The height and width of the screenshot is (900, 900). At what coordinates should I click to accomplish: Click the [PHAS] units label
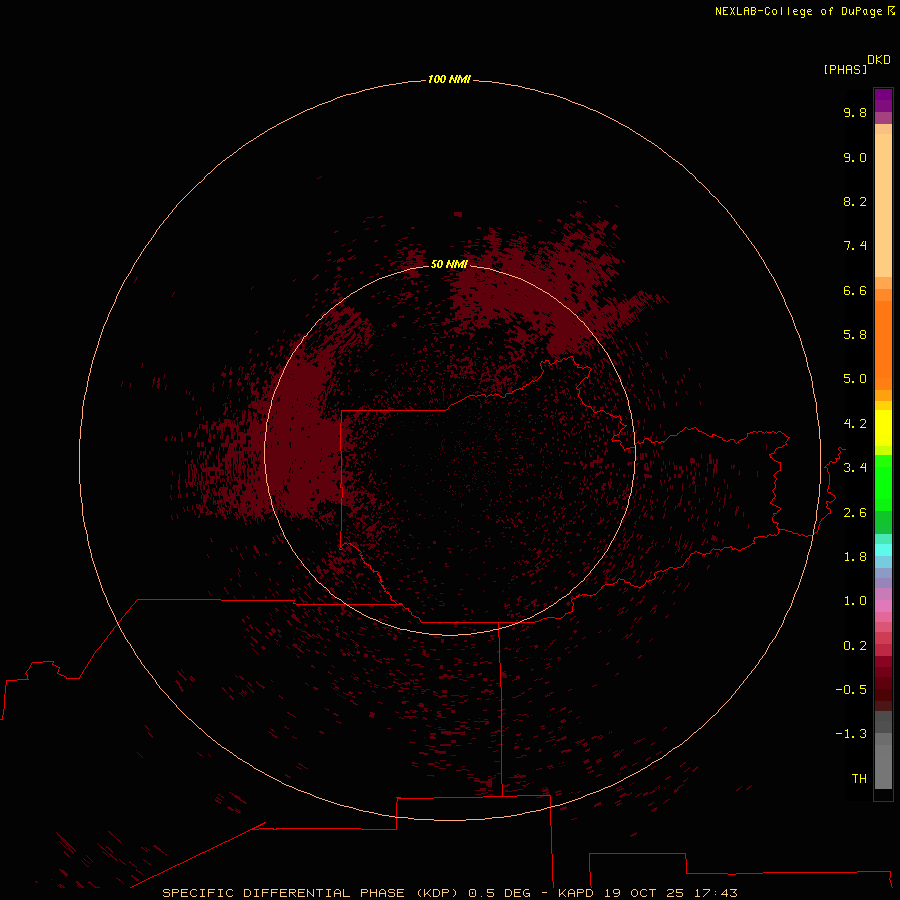click(845, 69)
